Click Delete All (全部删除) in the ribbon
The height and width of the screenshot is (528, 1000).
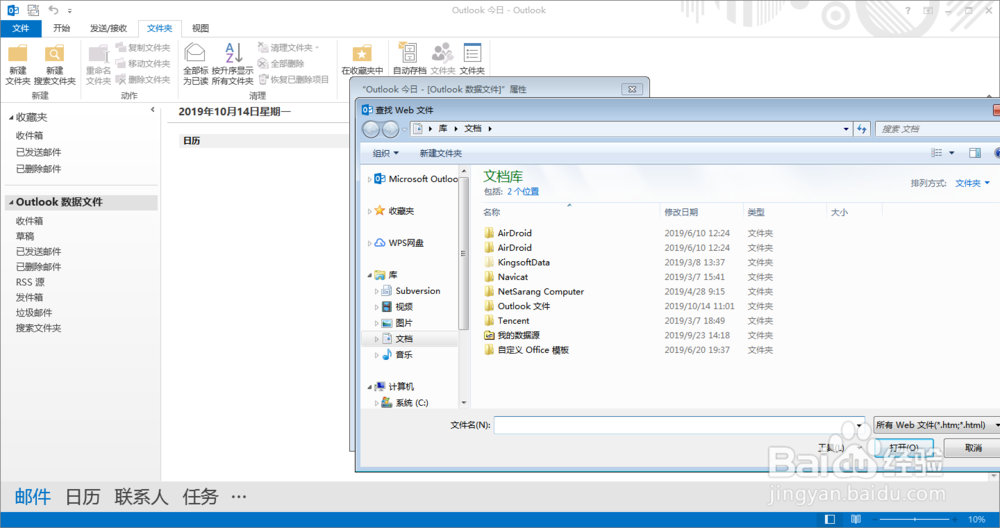(x=281, y=64)
